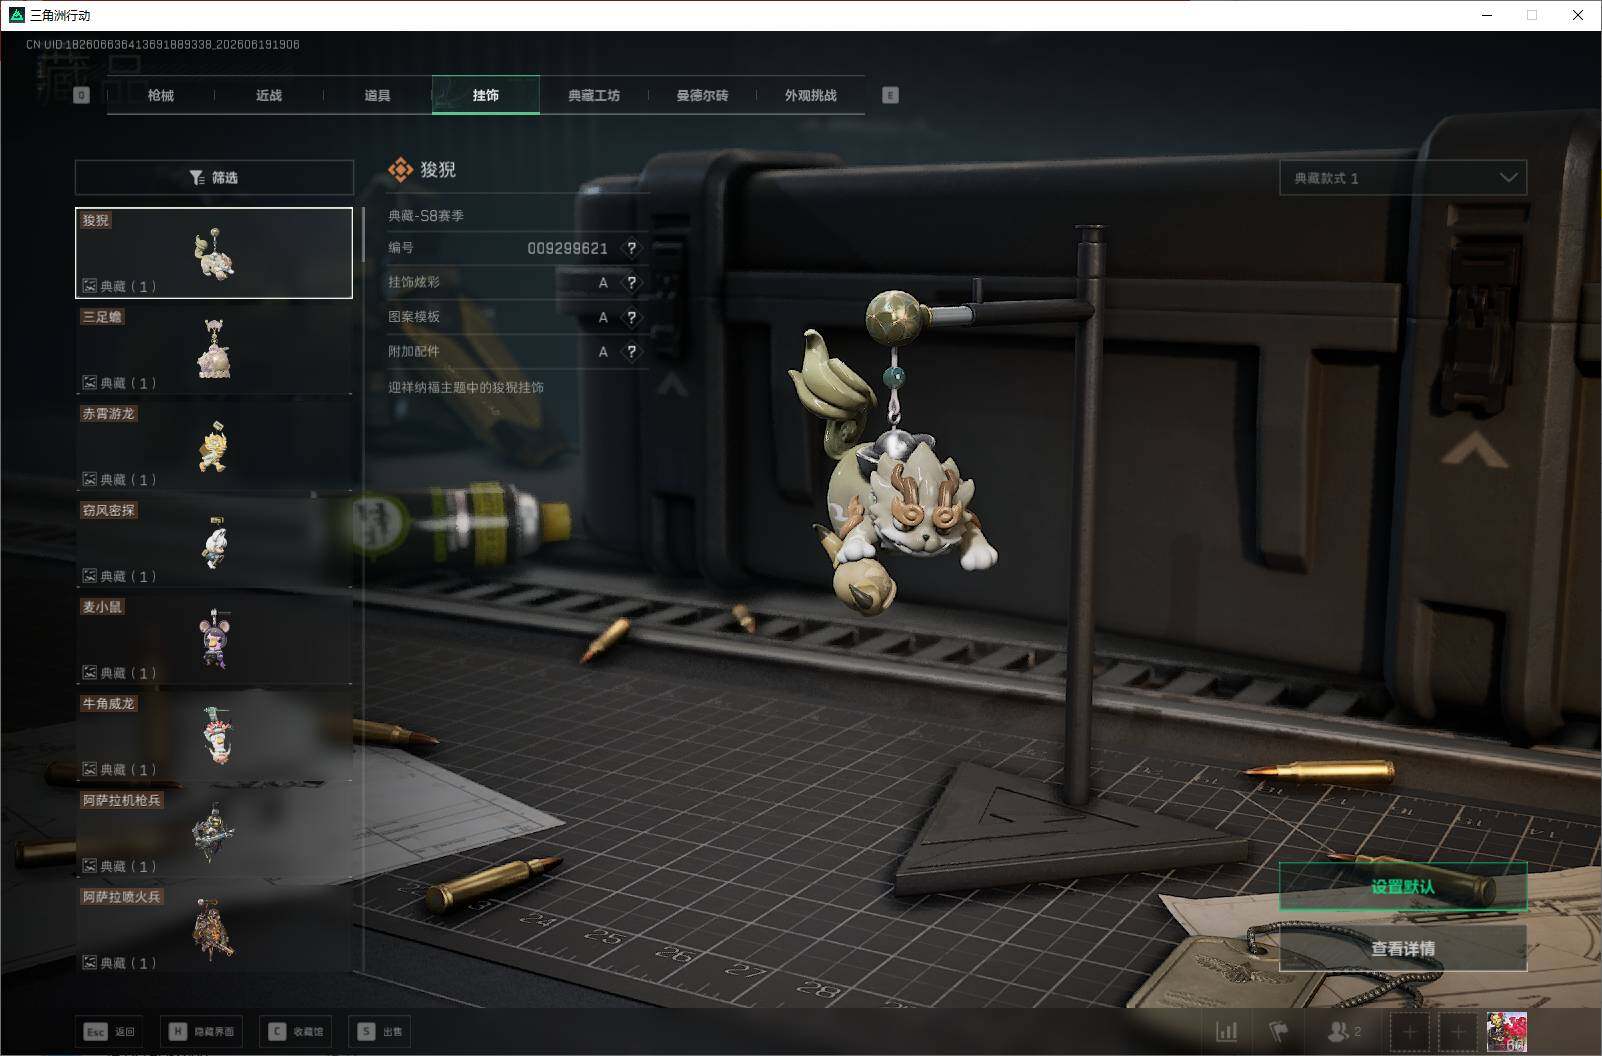Select the 窃风密探 charm in list
This screenshot has height=1056, width=1602.
point(214,543)
